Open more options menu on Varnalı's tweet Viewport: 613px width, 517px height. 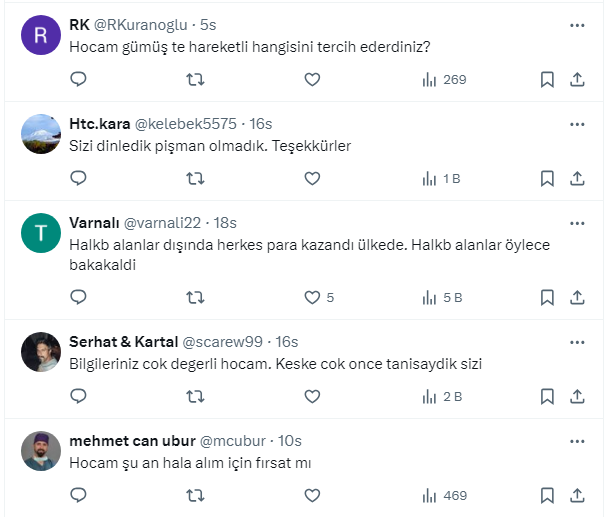click(x=577, y=222)
